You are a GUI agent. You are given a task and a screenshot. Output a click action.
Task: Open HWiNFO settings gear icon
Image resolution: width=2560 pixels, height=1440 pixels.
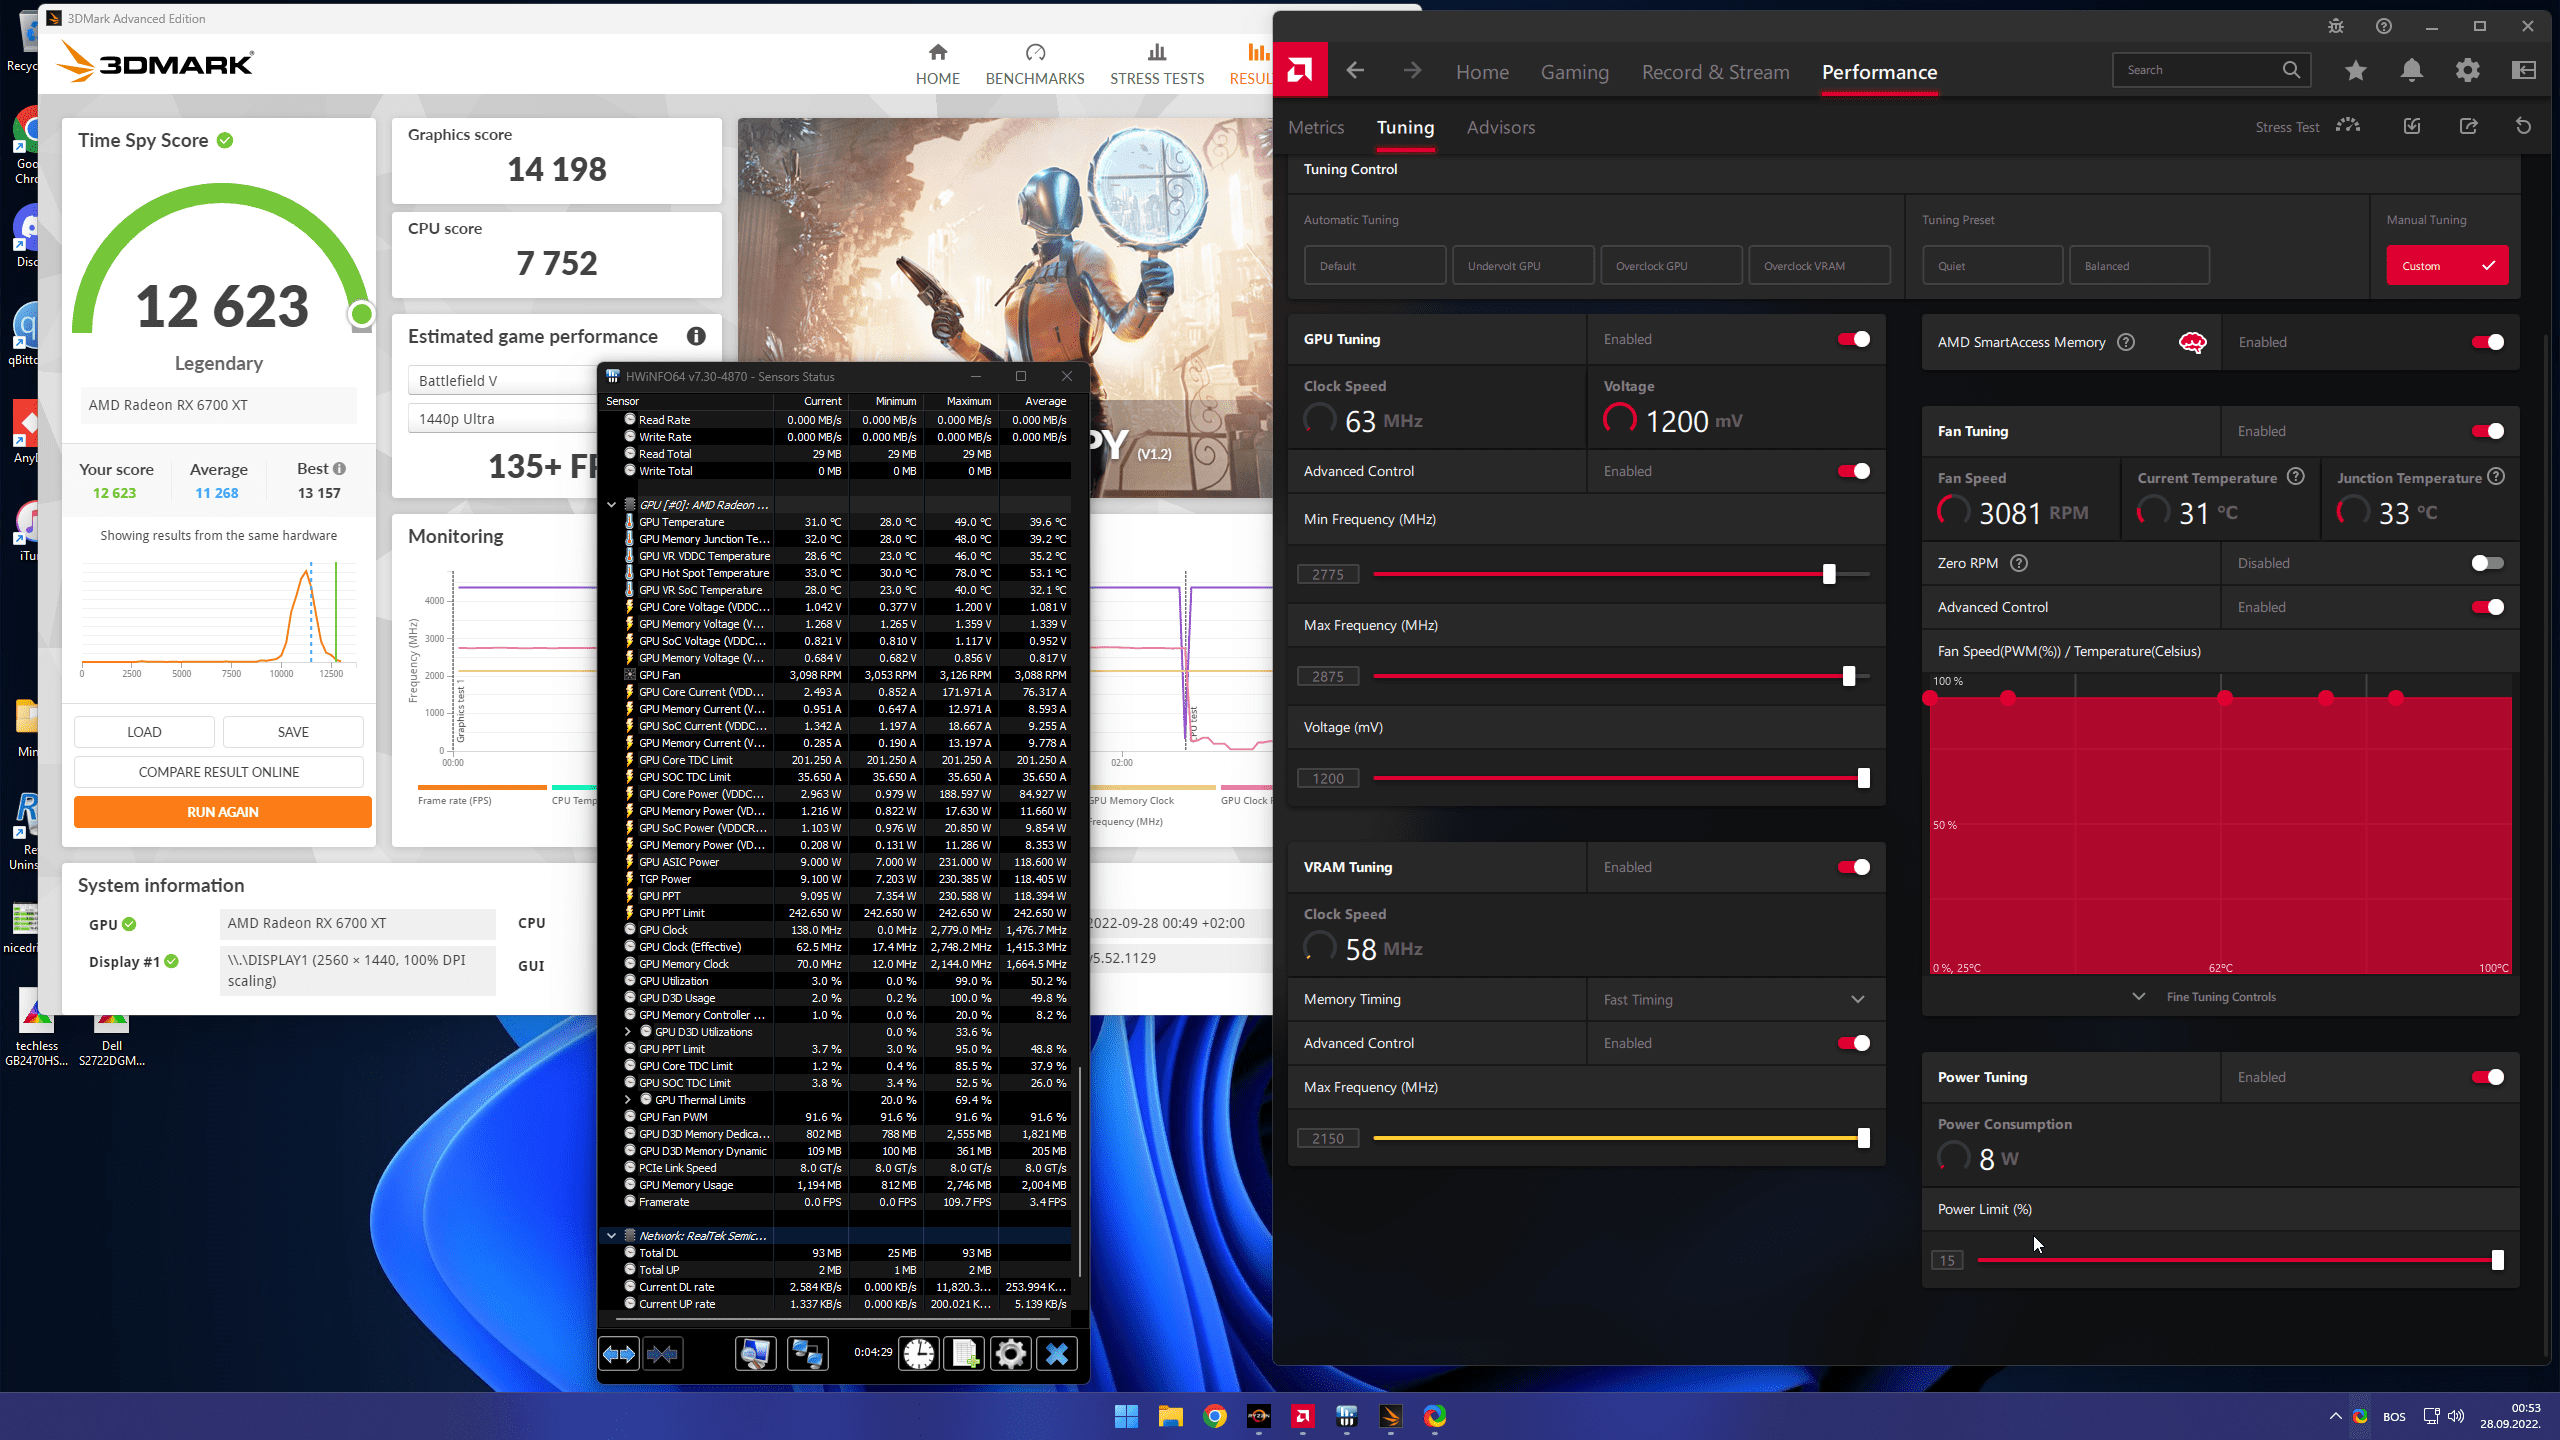[1010, 1354]
